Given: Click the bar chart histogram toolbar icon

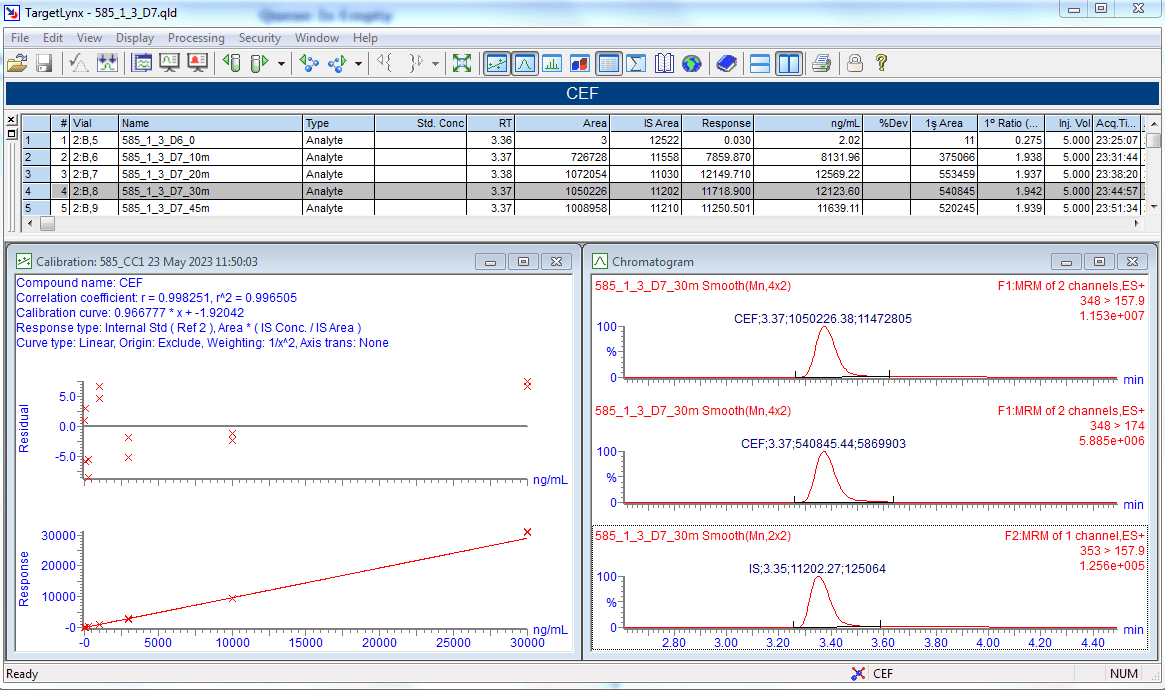Looking at the screenshot, I should click(552, 64).
